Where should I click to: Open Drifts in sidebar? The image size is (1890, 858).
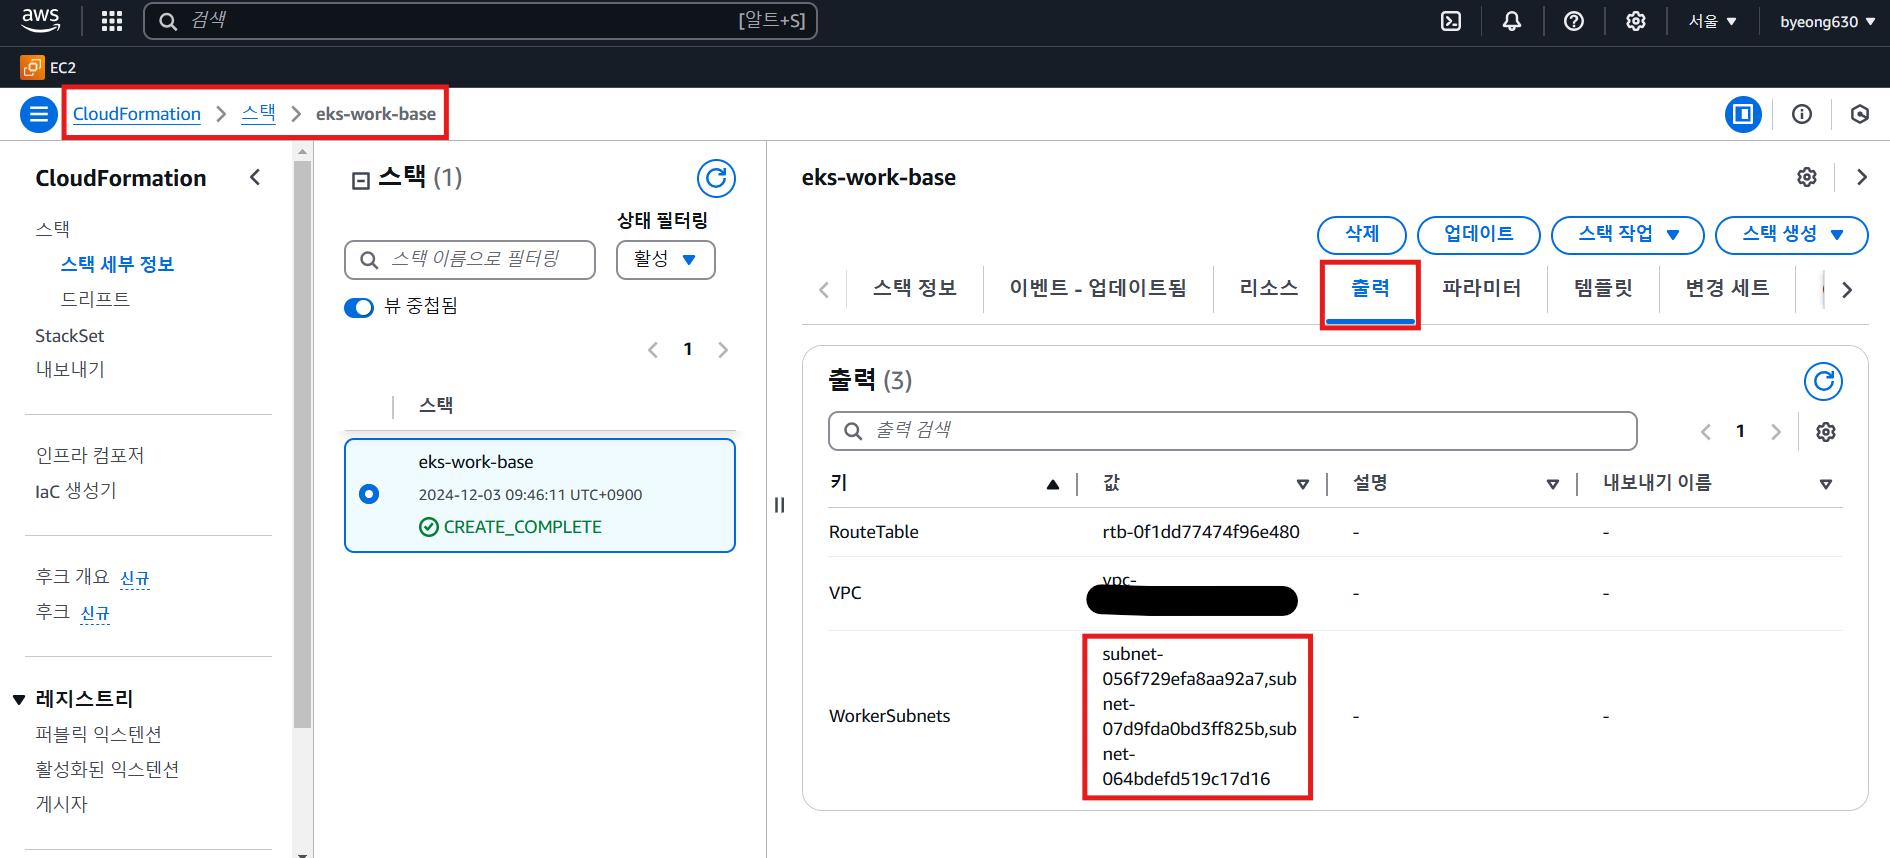pos(95,299)
